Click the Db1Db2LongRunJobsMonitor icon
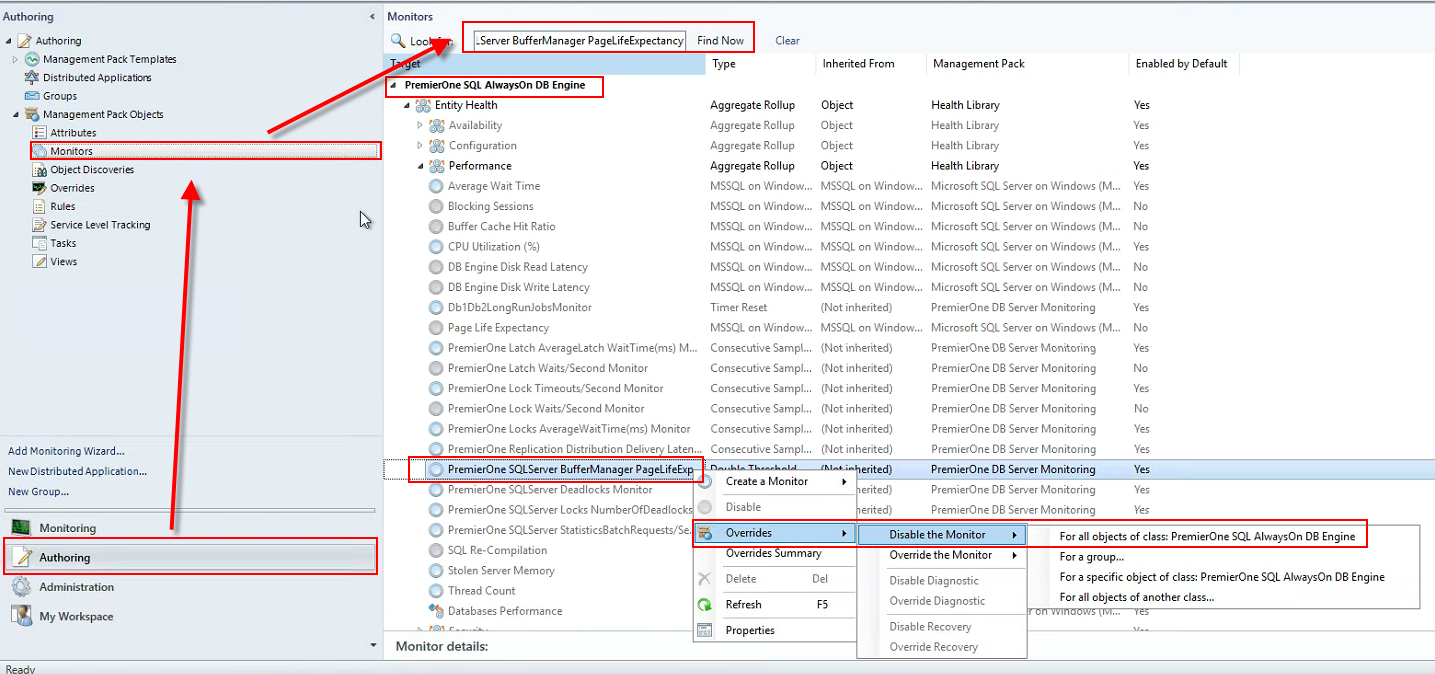Viewport: 1435px width, 674px height. pyautogui.click(x=436, y=307)
